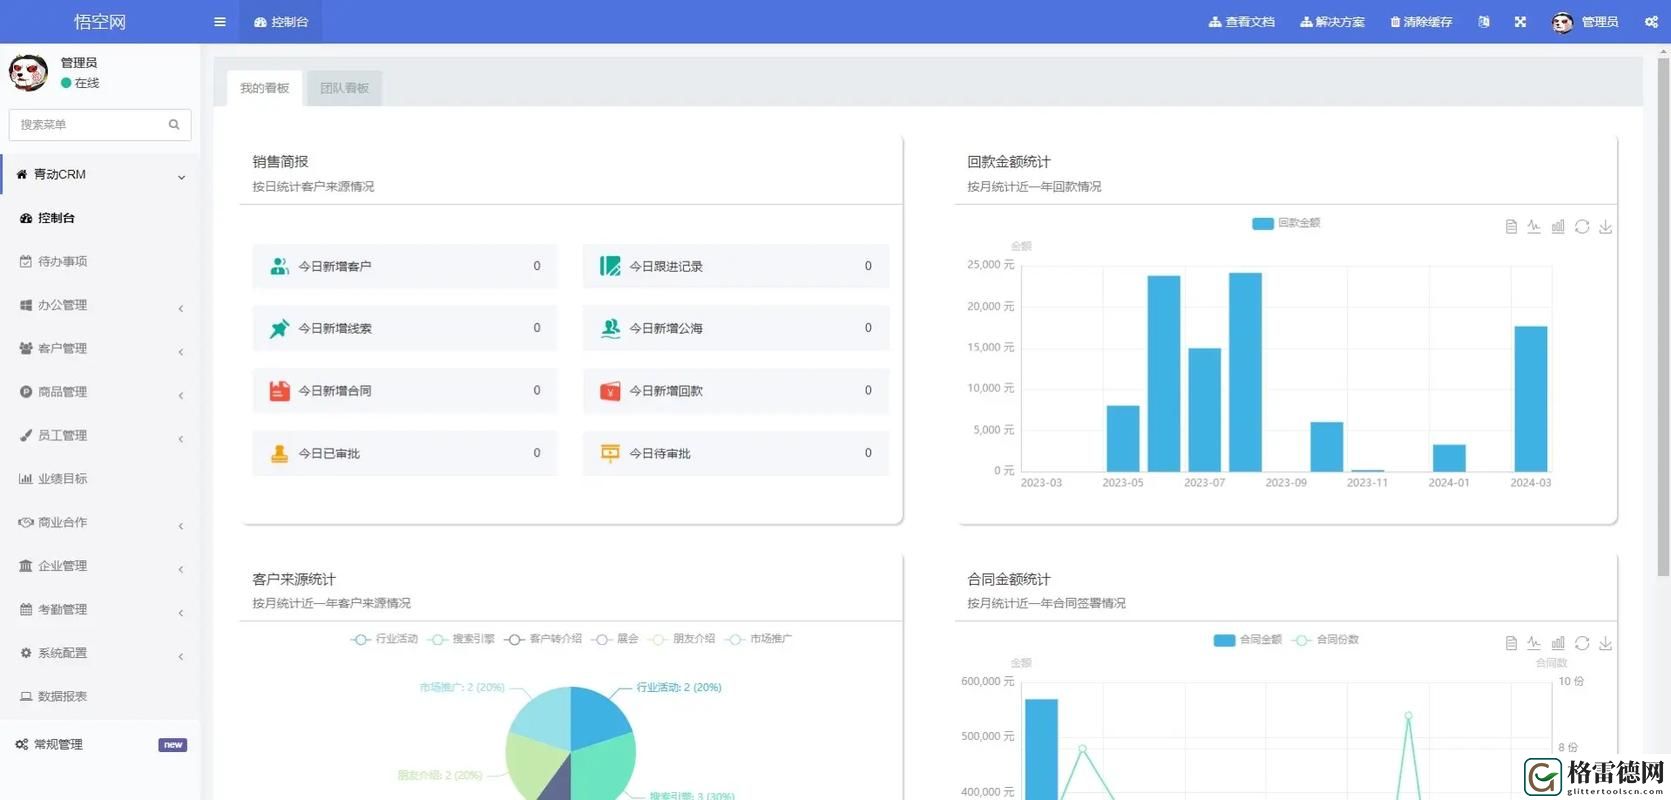Expand the 办公管理 submenu
Screen dimensions: 1671x800
100,305
